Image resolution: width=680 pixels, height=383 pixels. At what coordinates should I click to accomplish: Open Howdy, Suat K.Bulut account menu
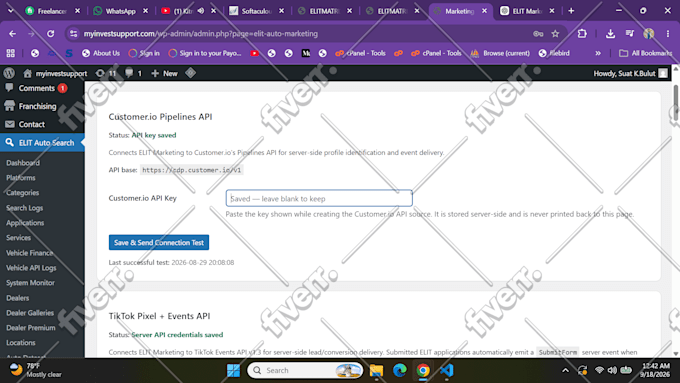630,73
